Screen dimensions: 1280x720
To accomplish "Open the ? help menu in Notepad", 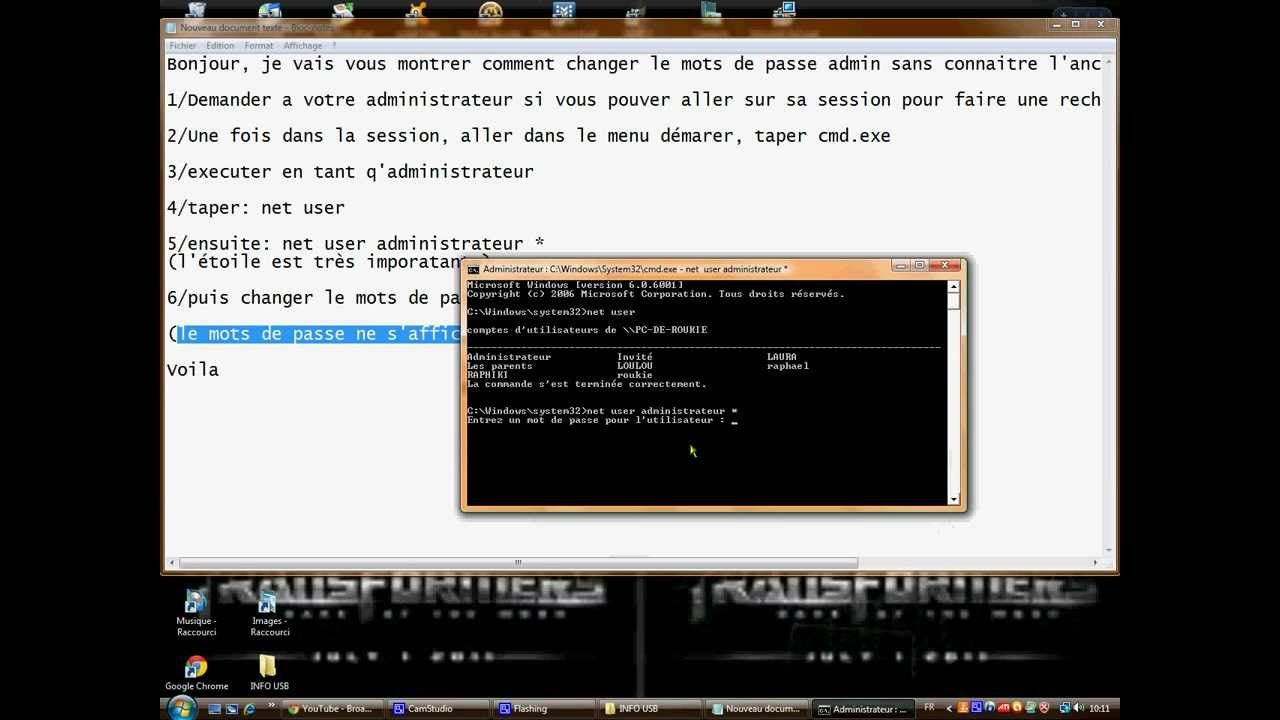I will (x=334, y=46).
